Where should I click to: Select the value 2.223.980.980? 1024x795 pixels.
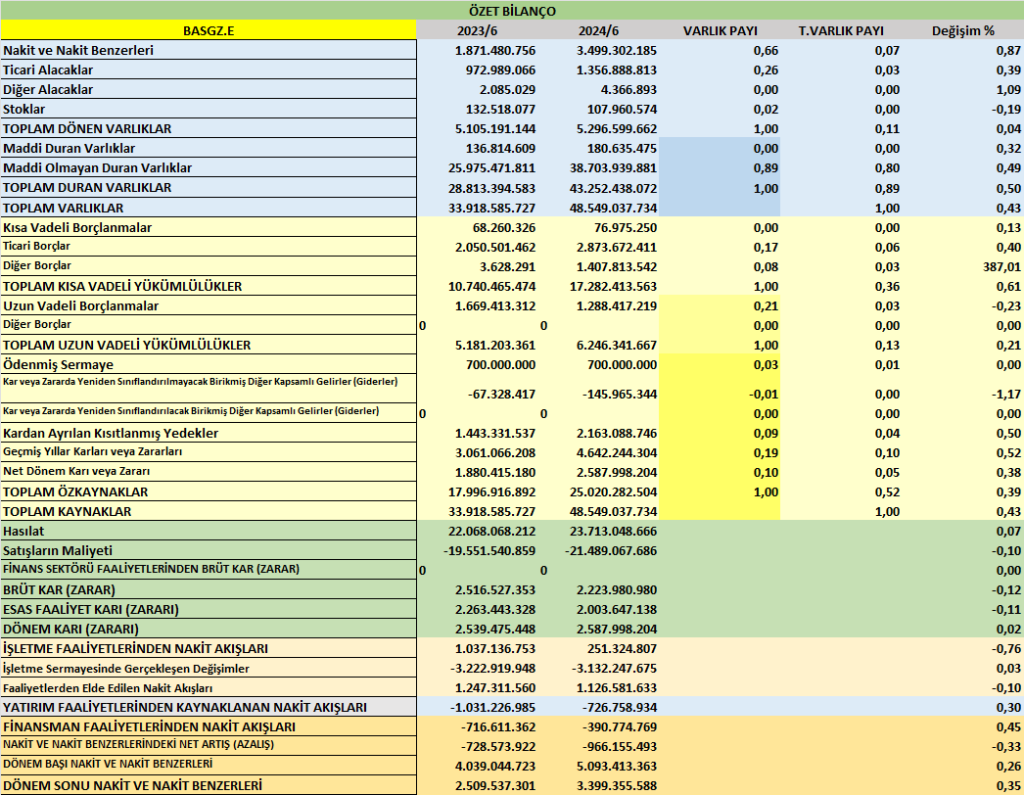pyautogui.click(x=616, y=590)
